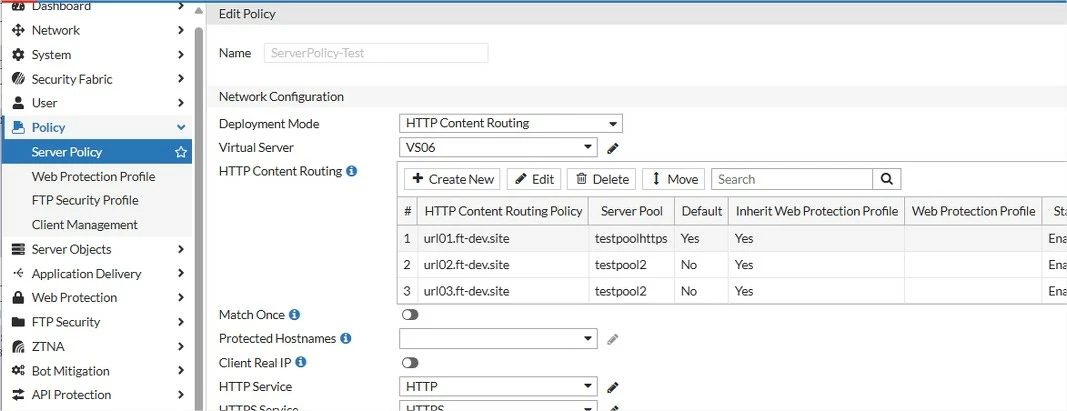Open the Deployment Mode dropdown
The image size is (1067, 411).
click(510, 124)
